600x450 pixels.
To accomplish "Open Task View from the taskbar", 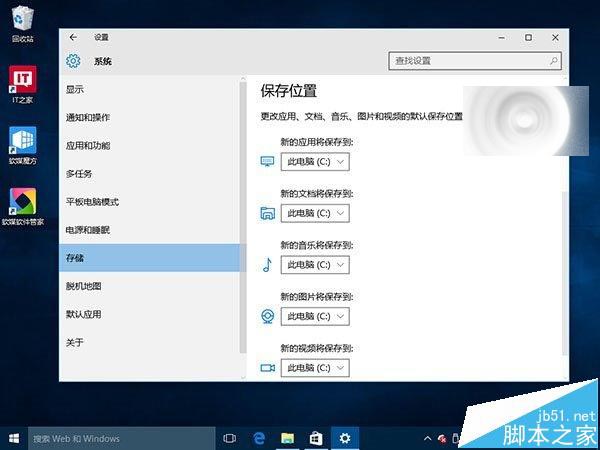I will coord(229,439).
